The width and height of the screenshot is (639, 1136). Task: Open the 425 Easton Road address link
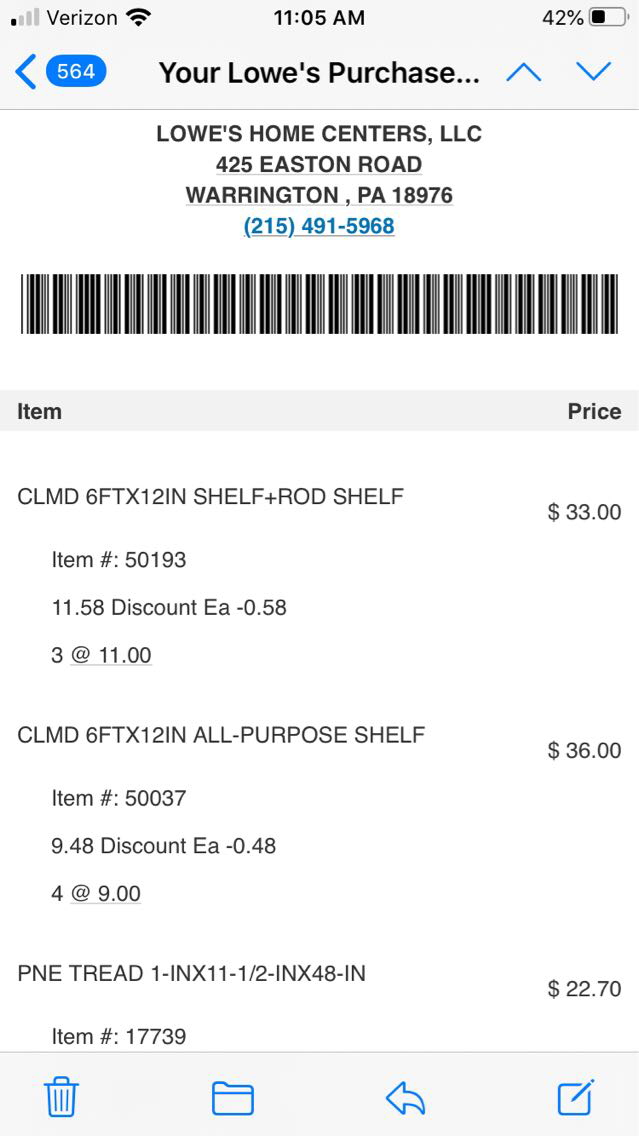point(319,164)
